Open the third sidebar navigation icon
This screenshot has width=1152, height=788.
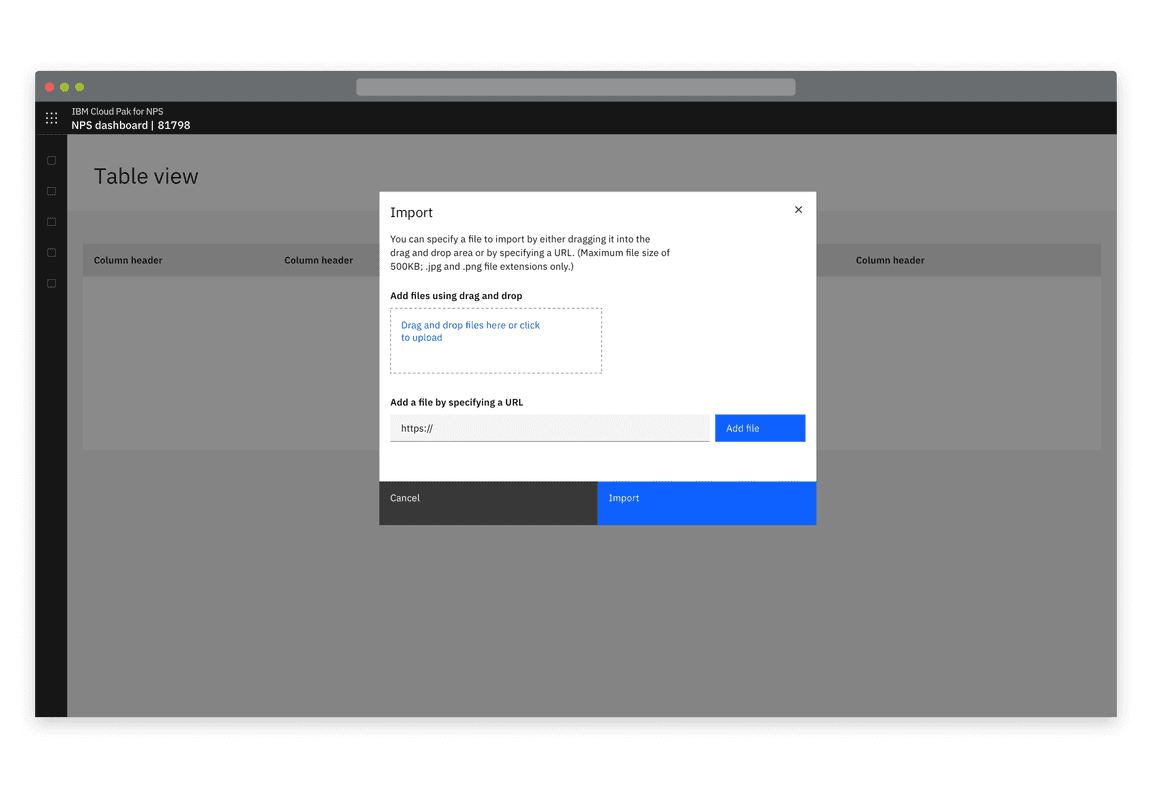[51, 222]
